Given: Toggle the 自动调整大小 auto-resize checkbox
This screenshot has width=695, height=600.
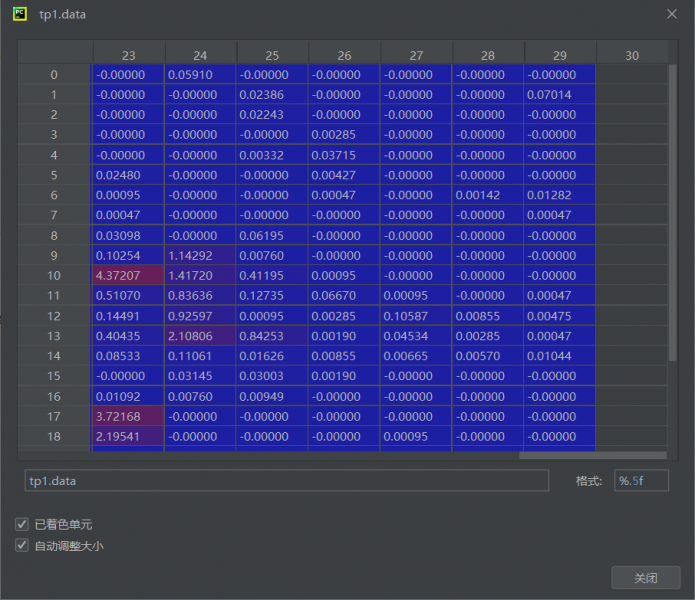Looking at the screenshot, I should point(22,546).
